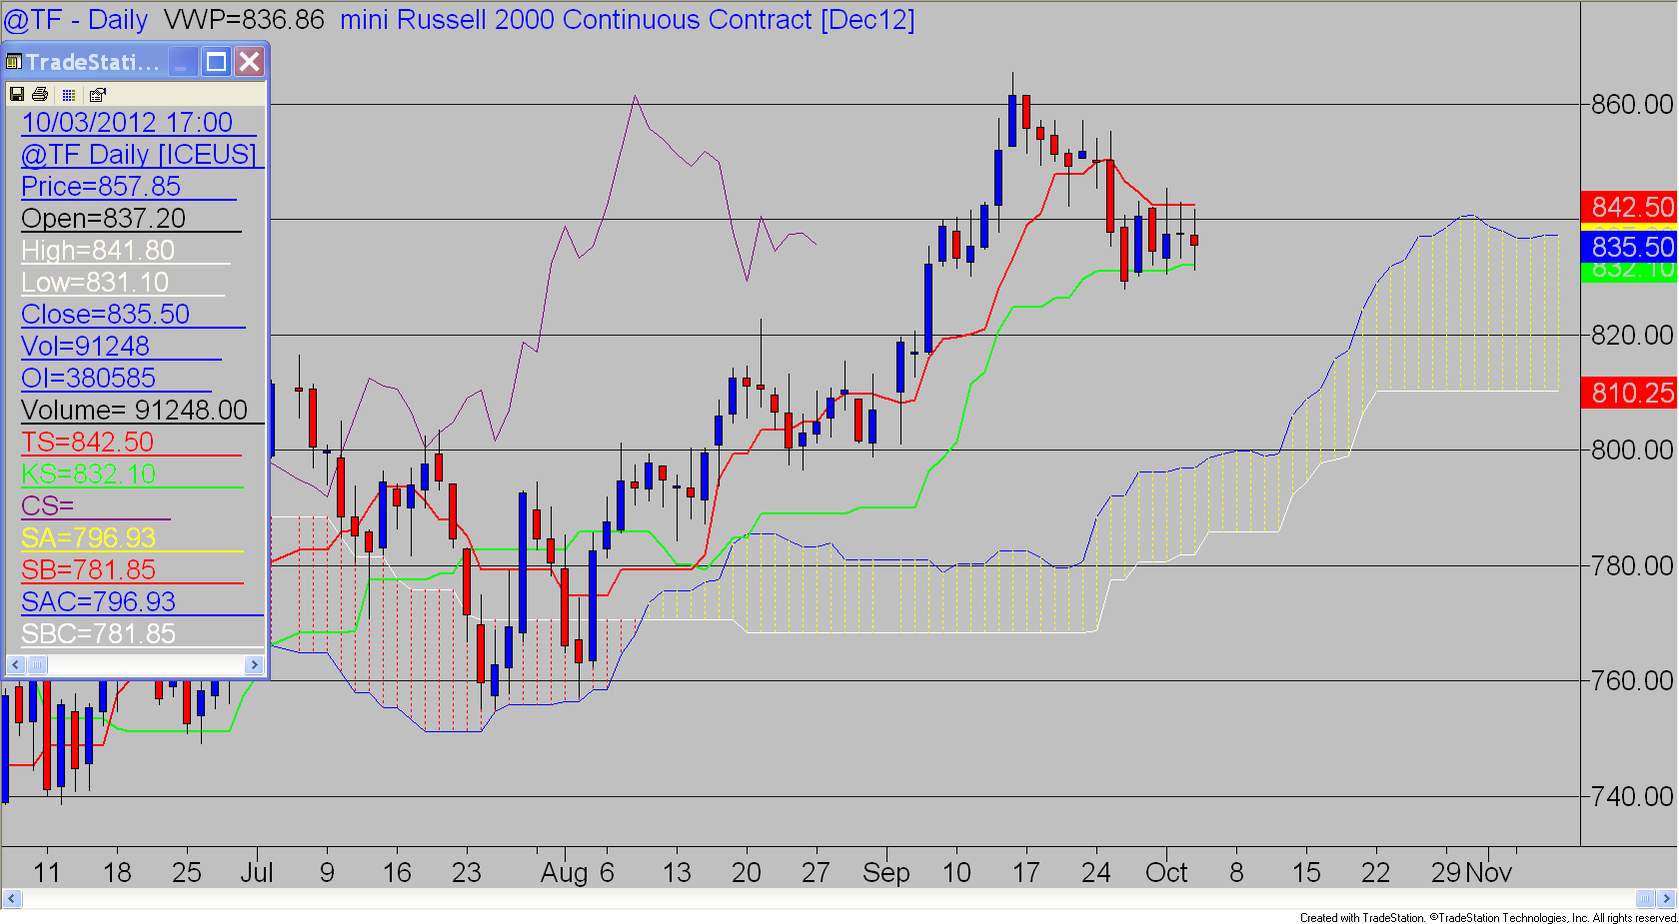
Task: Open the data window properties icon
Action: (x=97, y=95)
